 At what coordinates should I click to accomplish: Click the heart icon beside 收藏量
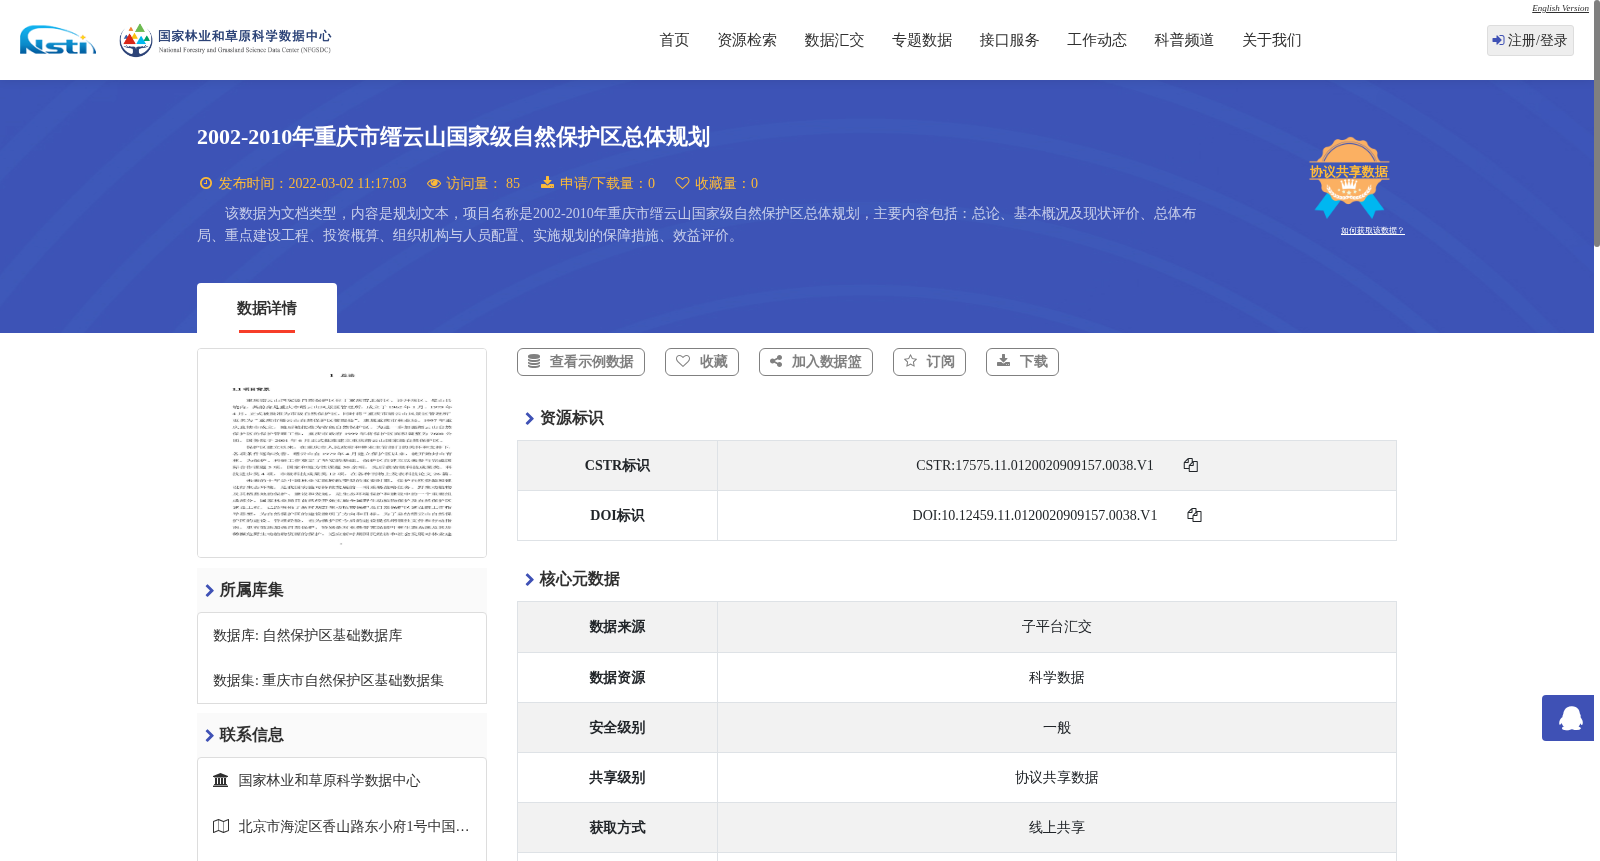click(682, 183)
